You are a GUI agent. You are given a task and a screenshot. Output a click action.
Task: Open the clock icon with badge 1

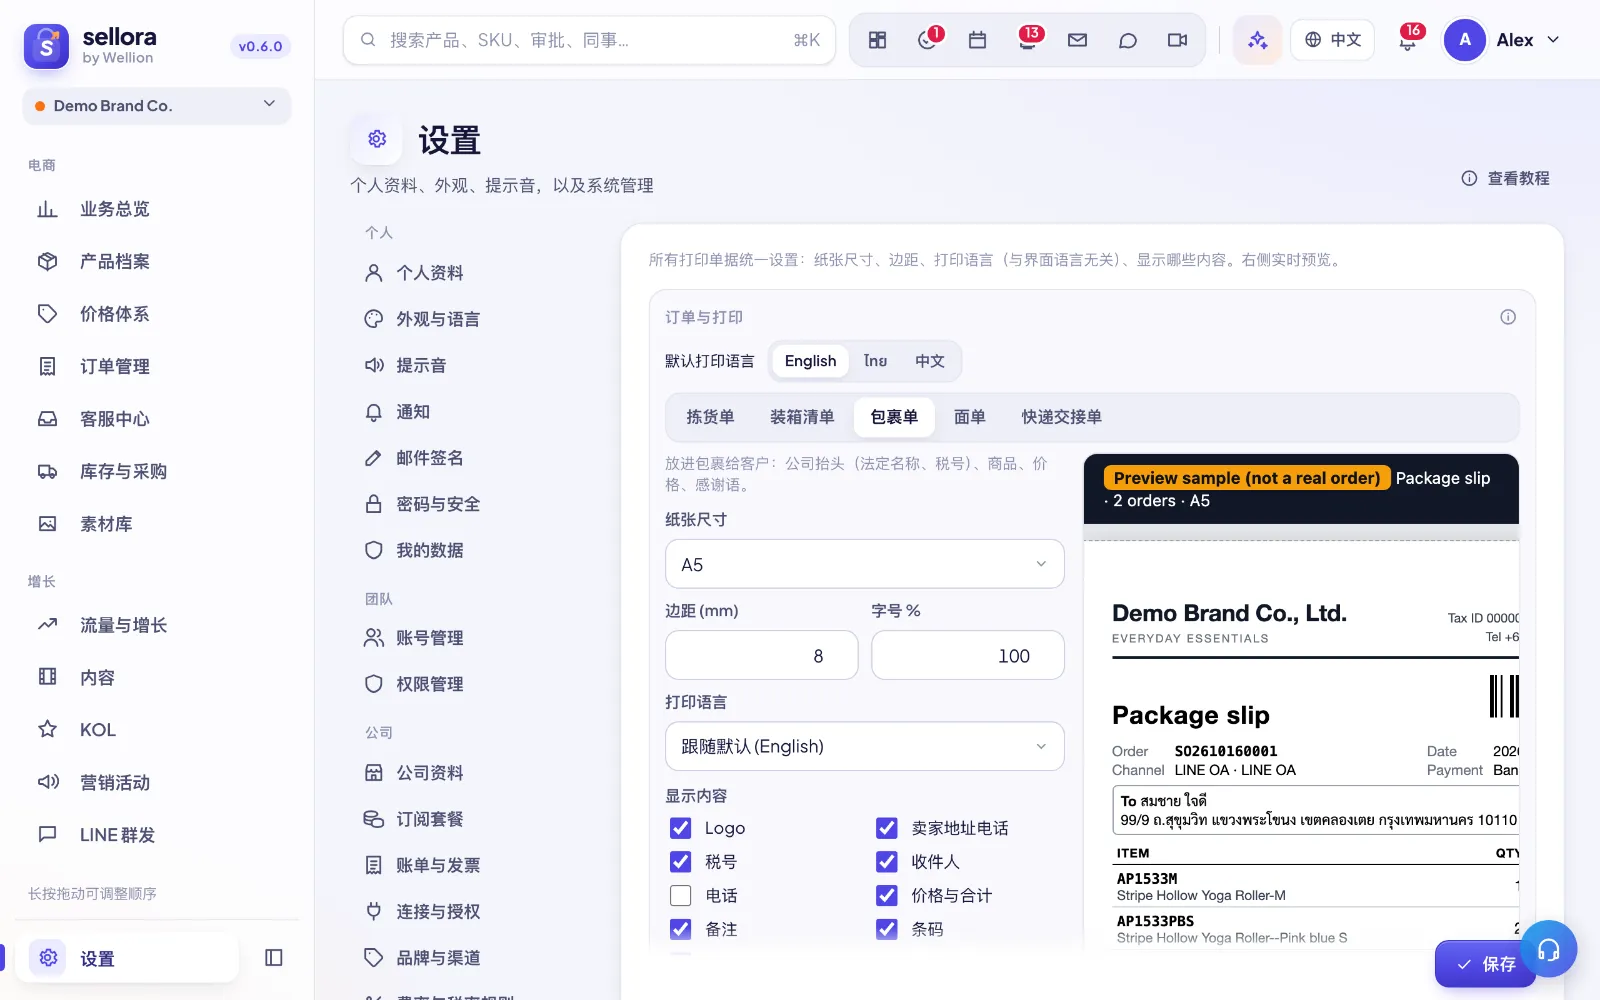click(928, 40)
